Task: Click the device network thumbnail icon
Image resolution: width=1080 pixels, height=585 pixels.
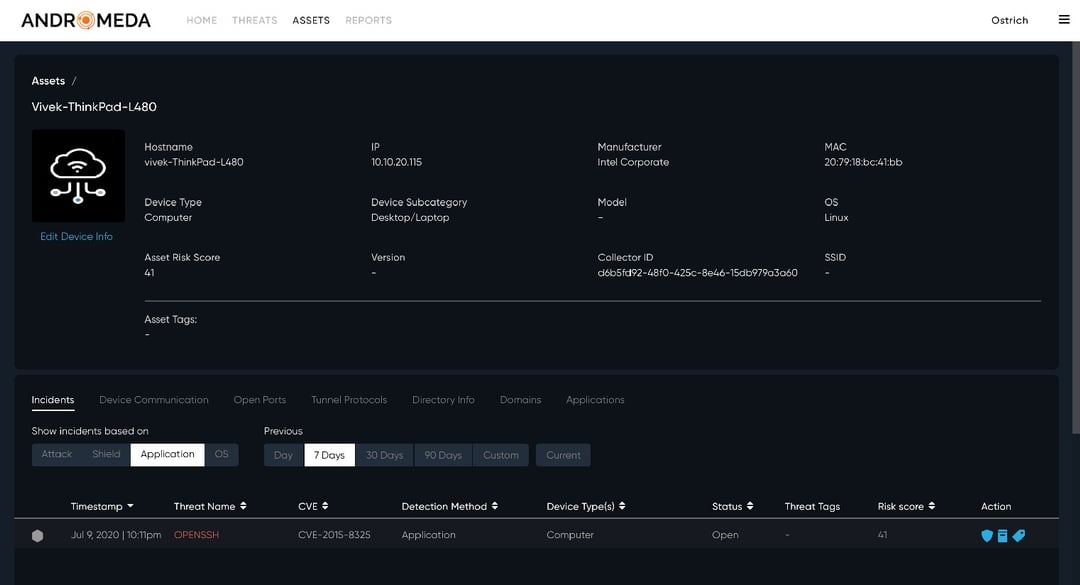Action: pyautogui.click(x=79, y=175)
